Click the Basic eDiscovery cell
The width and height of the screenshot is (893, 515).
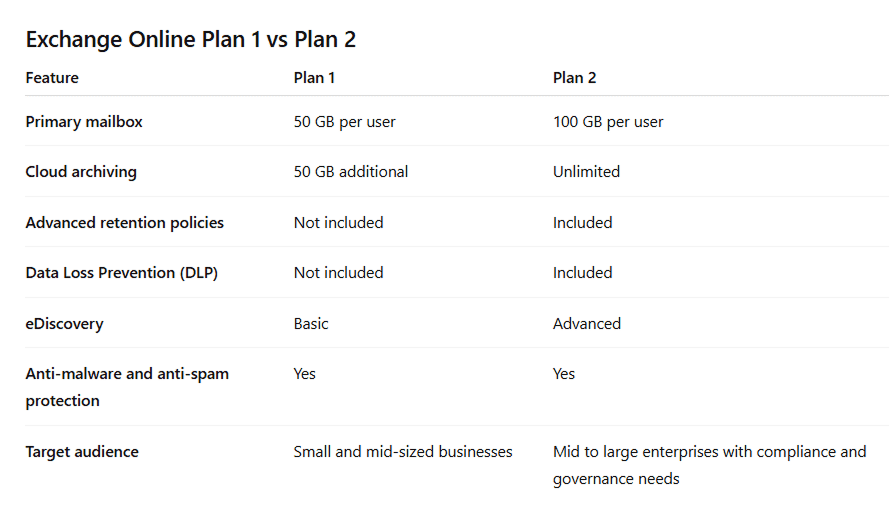pyautogui.click(x=311, y=324)
